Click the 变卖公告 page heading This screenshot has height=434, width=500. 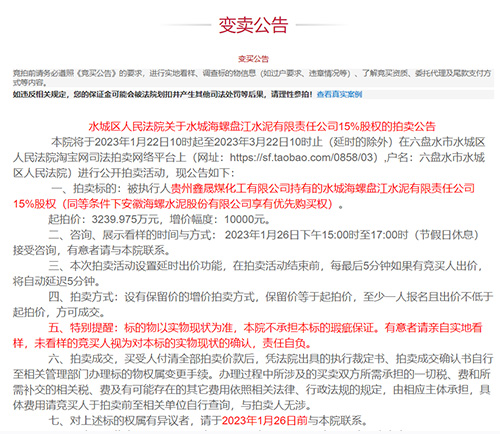coord(253,25)
